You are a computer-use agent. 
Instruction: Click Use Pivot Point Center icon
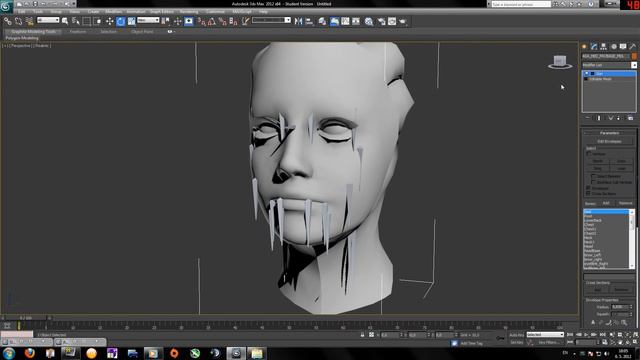point(165,21)
